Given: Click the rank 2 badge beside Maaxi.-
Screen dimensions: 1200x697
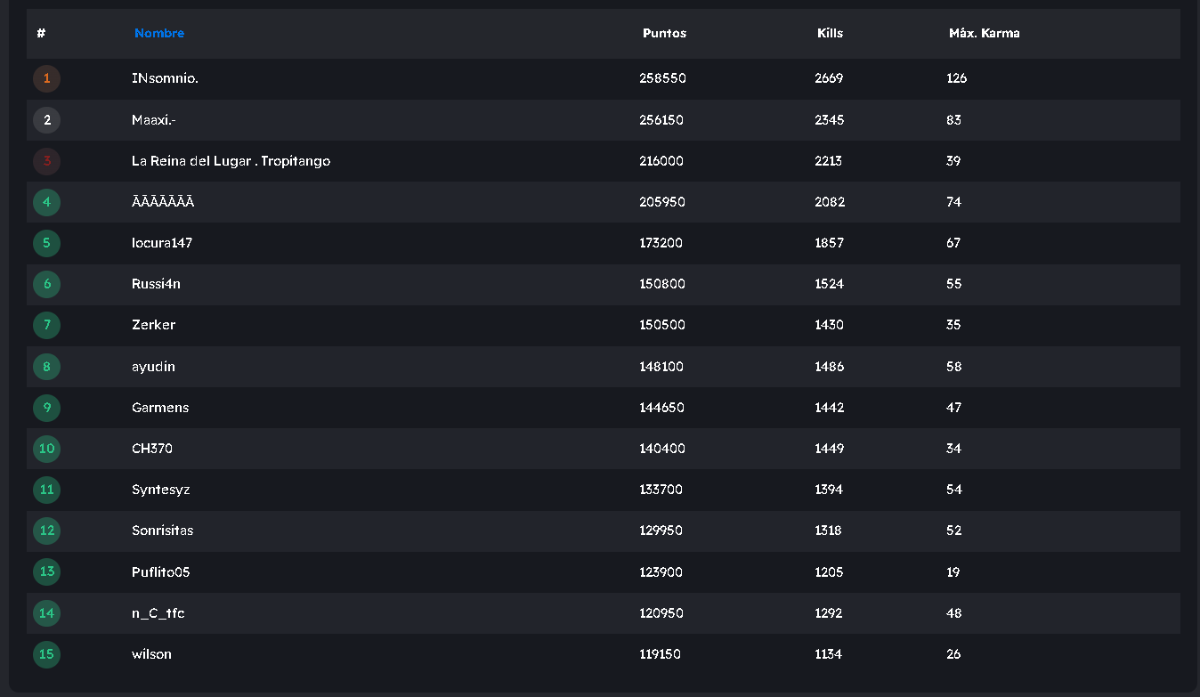Looking at the screenshot, I should [46, 120].
